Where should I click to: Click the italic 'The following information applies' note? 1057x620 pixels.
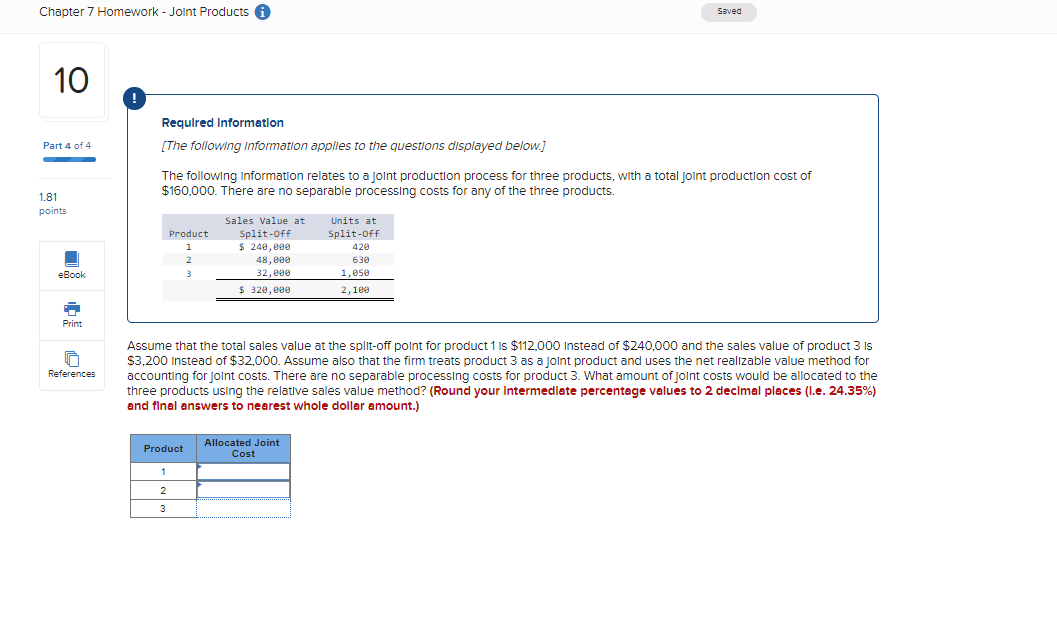[353, 146]
